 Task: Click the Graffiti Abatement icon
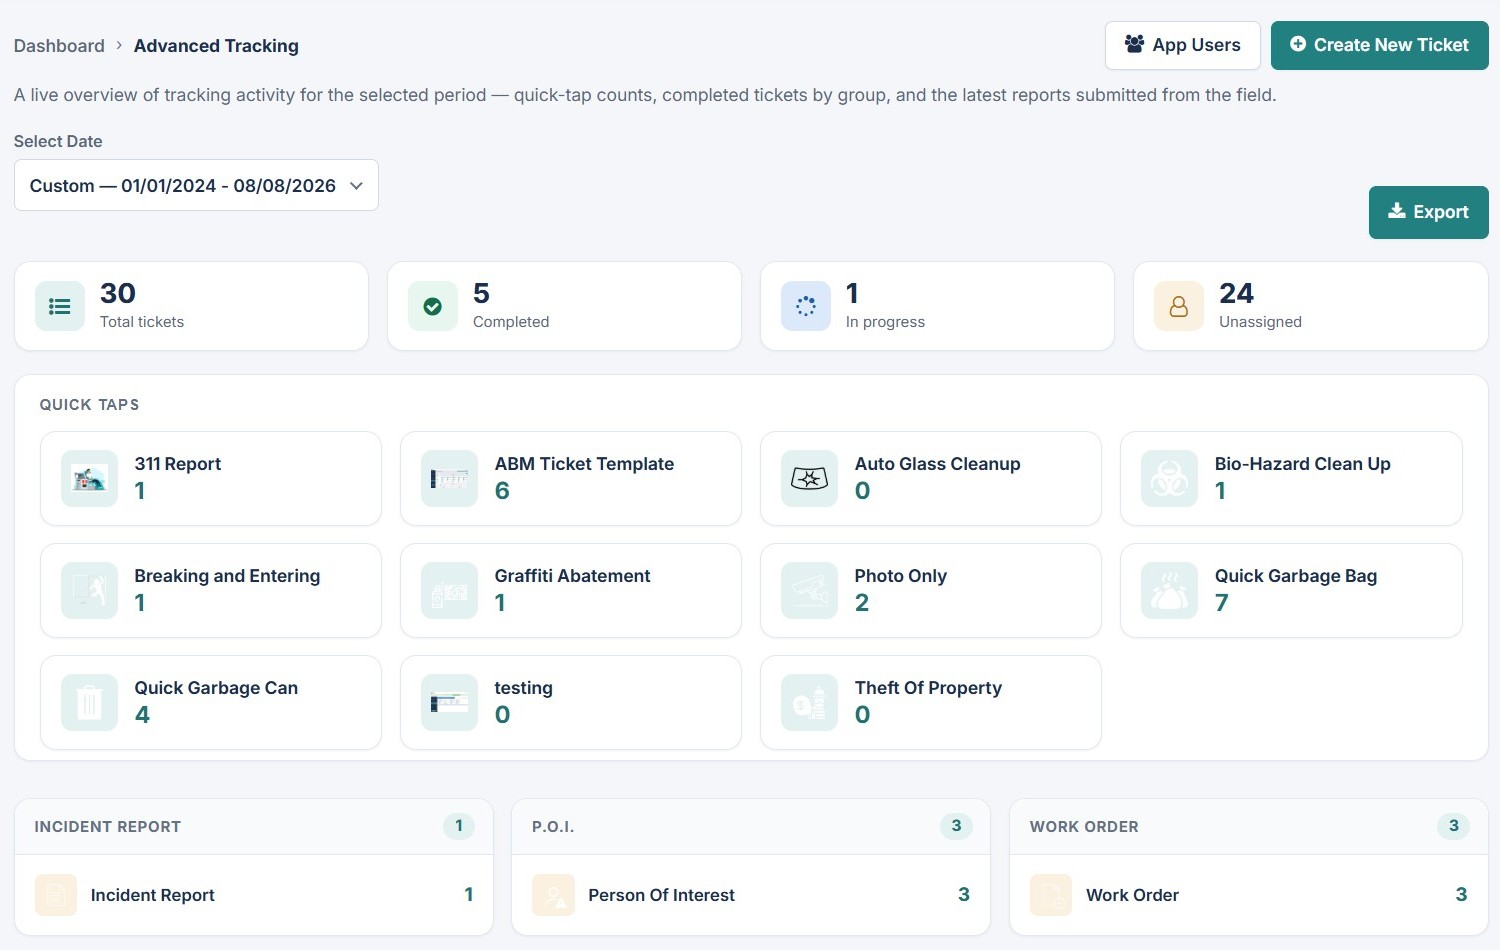[449, 591]
